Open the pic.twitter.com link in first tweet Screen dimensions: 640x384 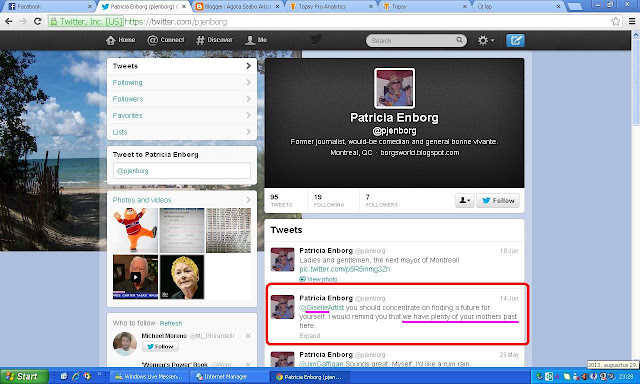344,269
